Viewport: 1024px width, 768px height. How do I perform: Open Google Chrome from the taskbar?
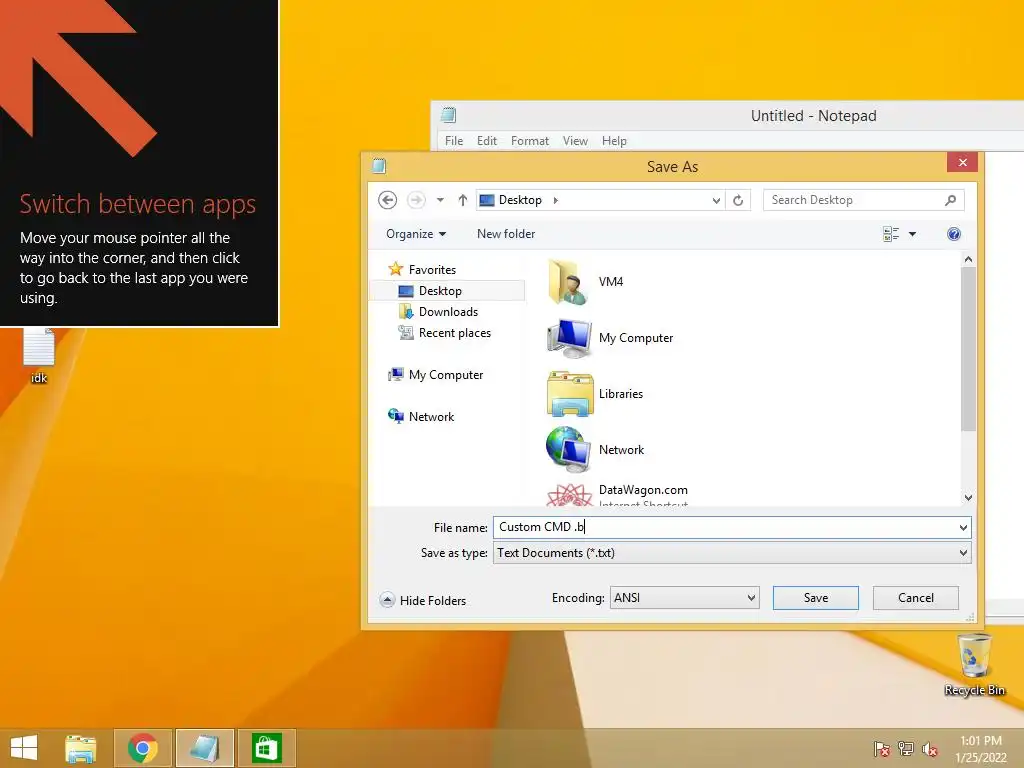tap(143, 748)
